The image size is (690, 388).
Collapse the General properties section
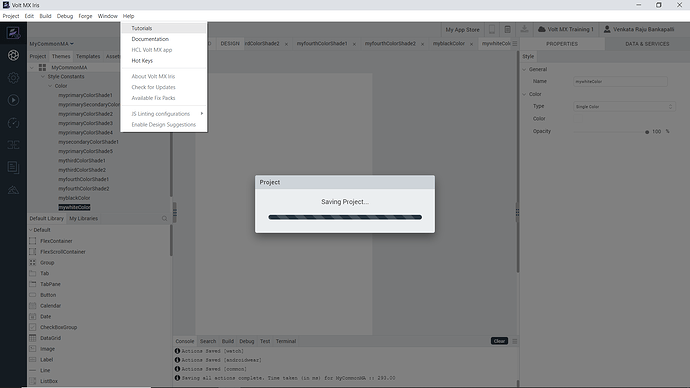tap(524, 70)
